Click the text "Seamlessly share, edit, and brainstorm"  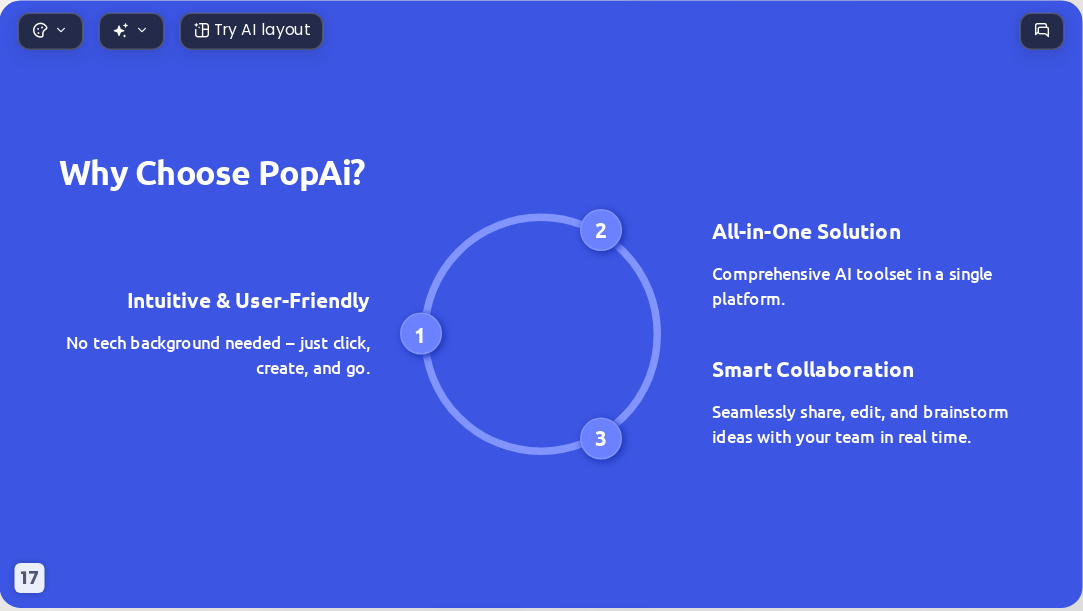[x=860, y=412]
